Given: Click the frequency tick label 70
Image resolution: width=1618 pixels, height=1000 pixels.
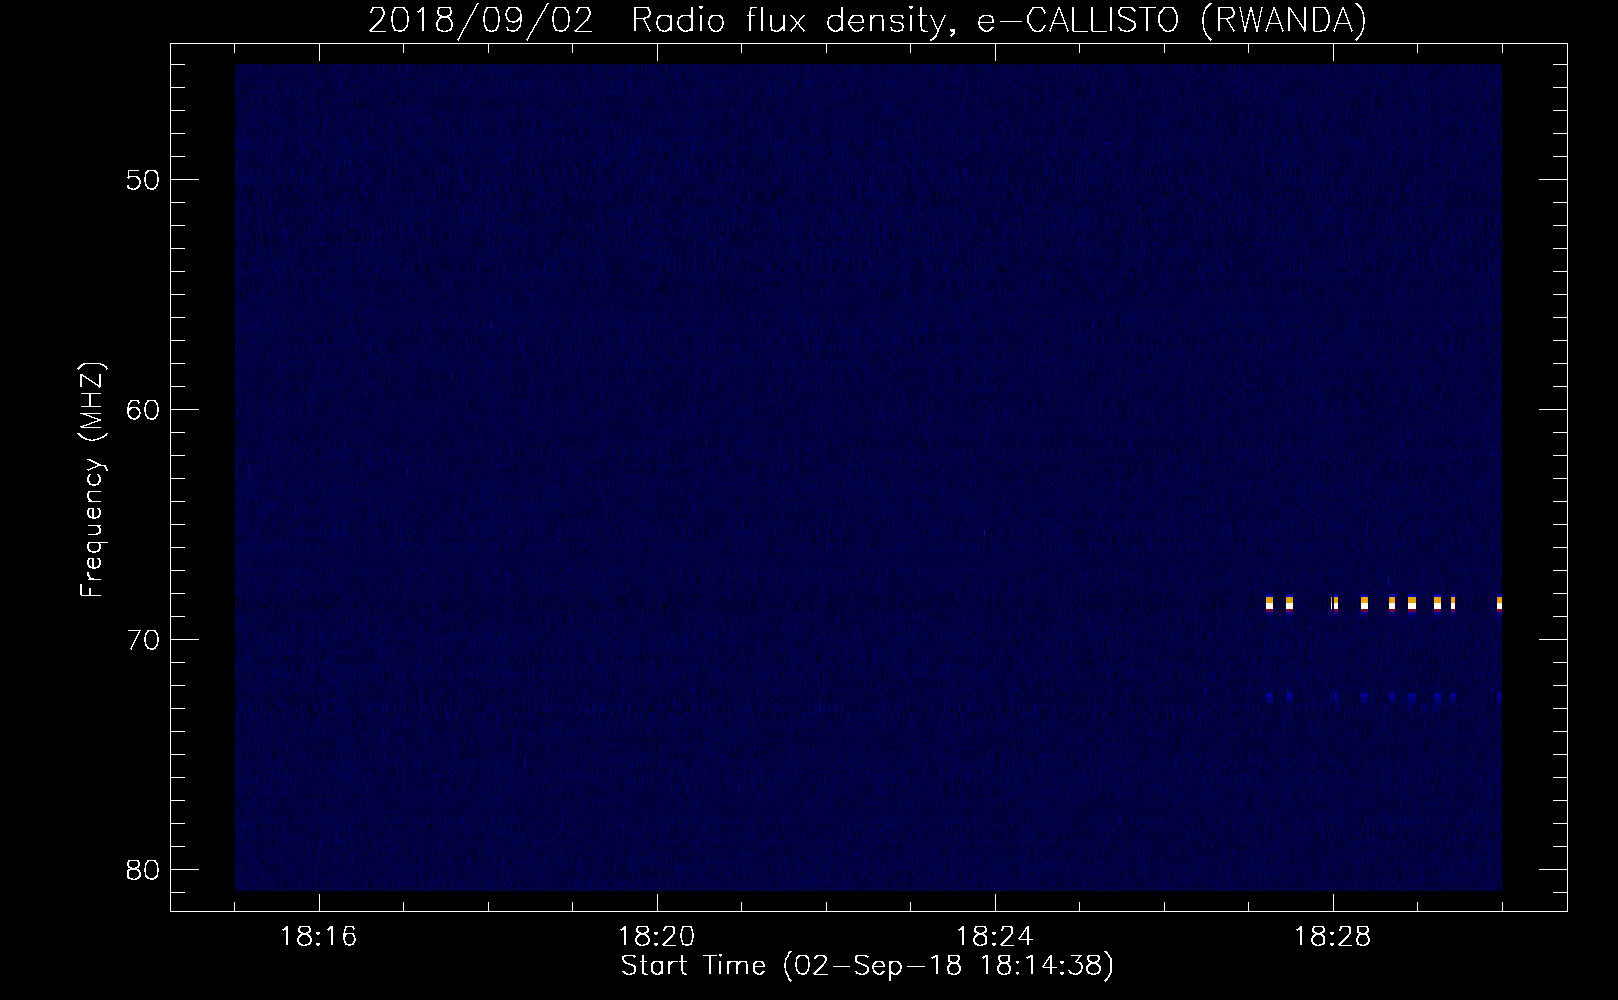Looking at the screenshot, I should (x=144, y=640).
